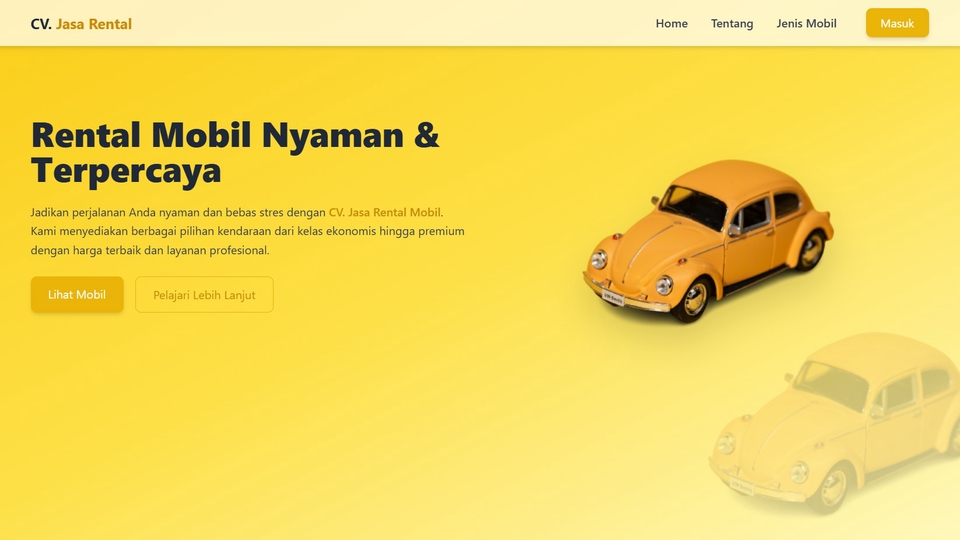Image resolution: width=960 pixels, height=540 pixels.
Task: Click the faded car's front wheel
Action: tap(833, 488)
